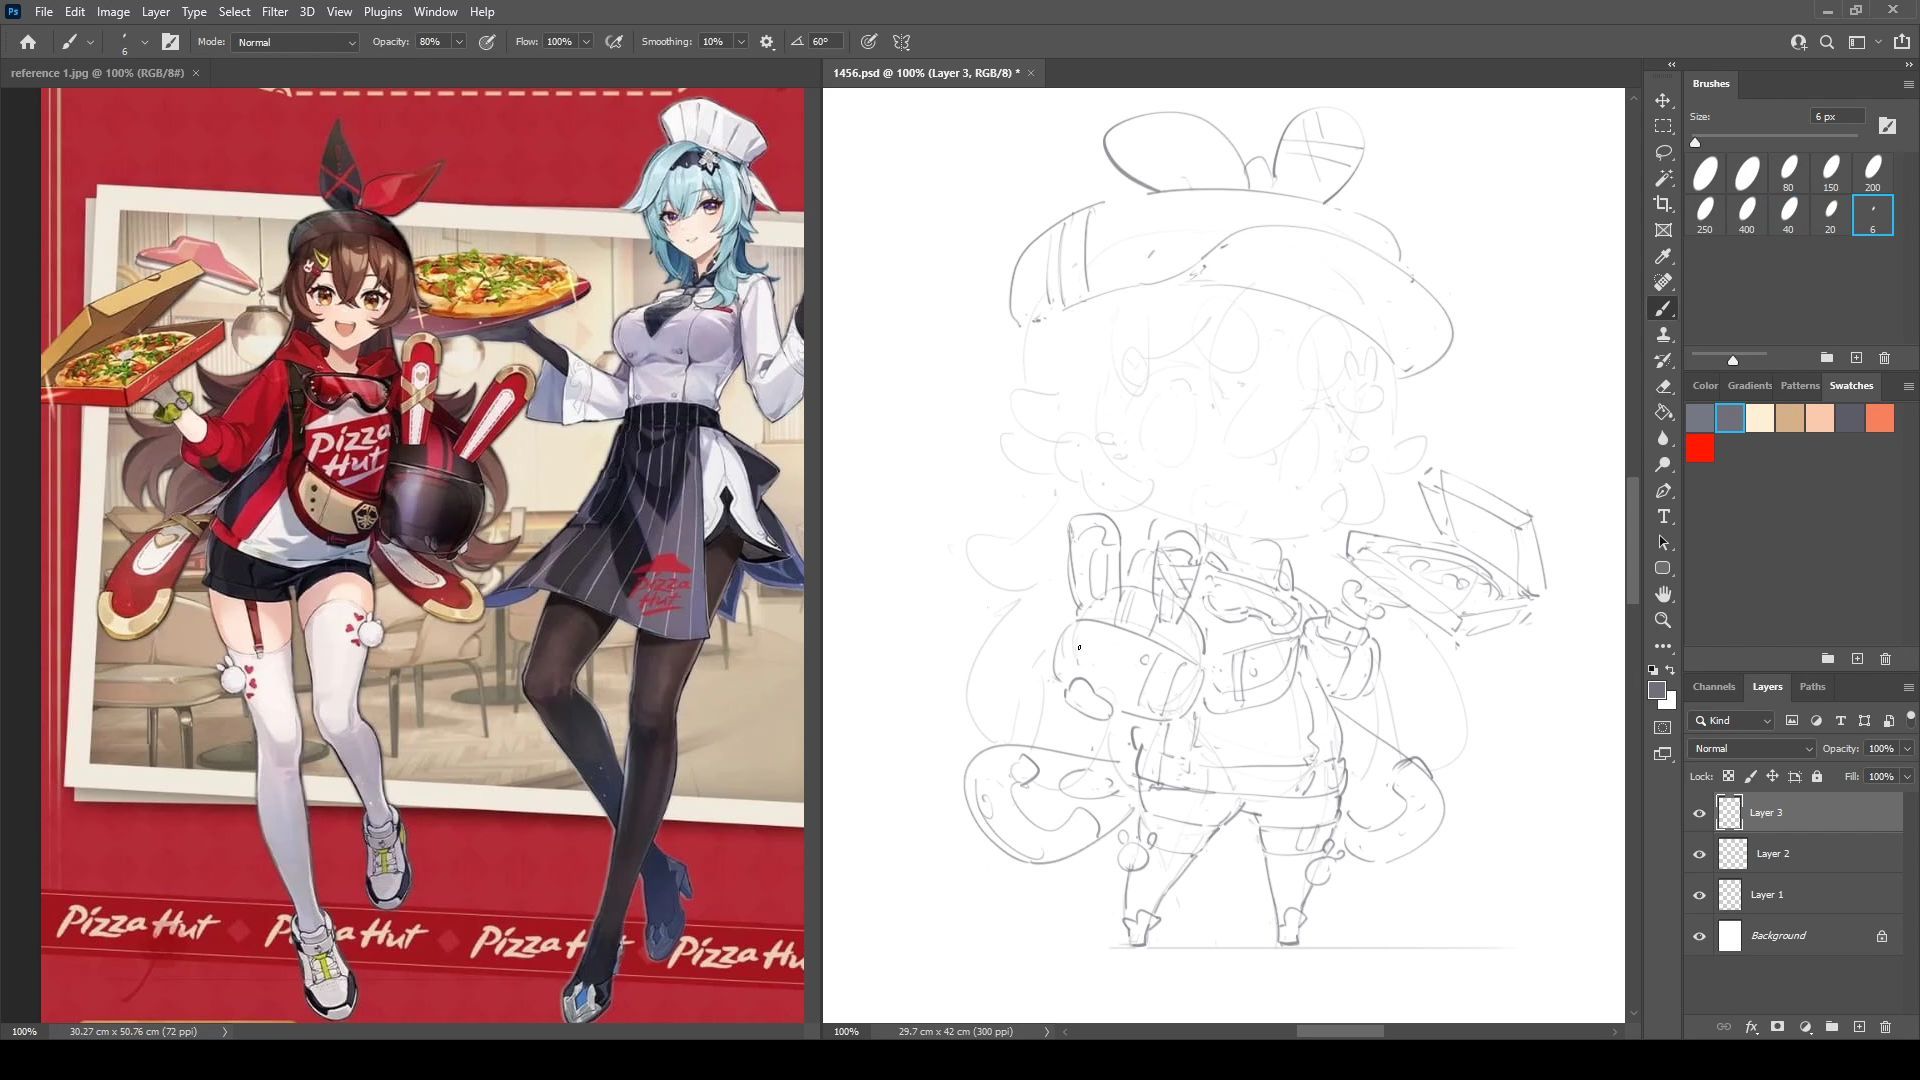The height and width of the screenshot is (1080, 1920).
Task: Select the Layer 2 row
Action: coord(1793,854)
